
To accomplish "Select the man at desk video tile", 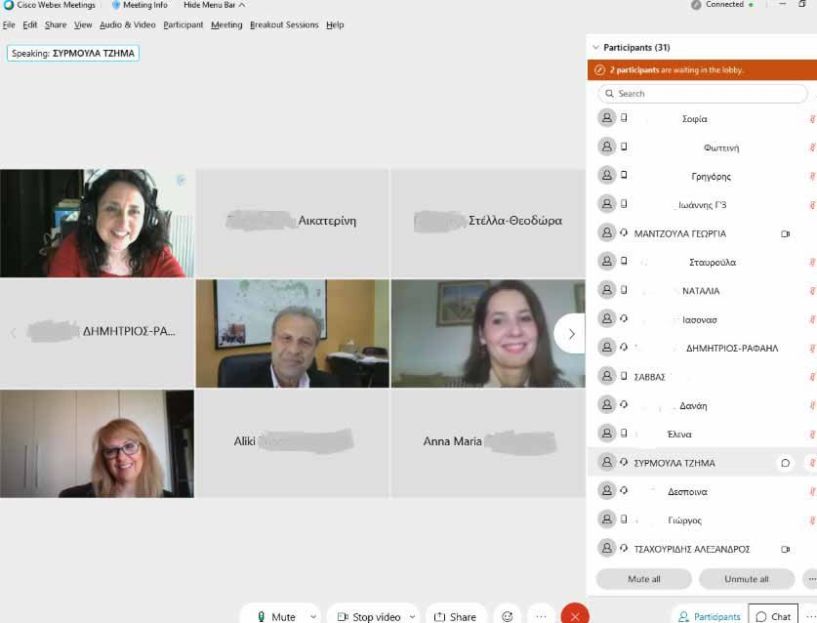I will (x=292, y=333).
